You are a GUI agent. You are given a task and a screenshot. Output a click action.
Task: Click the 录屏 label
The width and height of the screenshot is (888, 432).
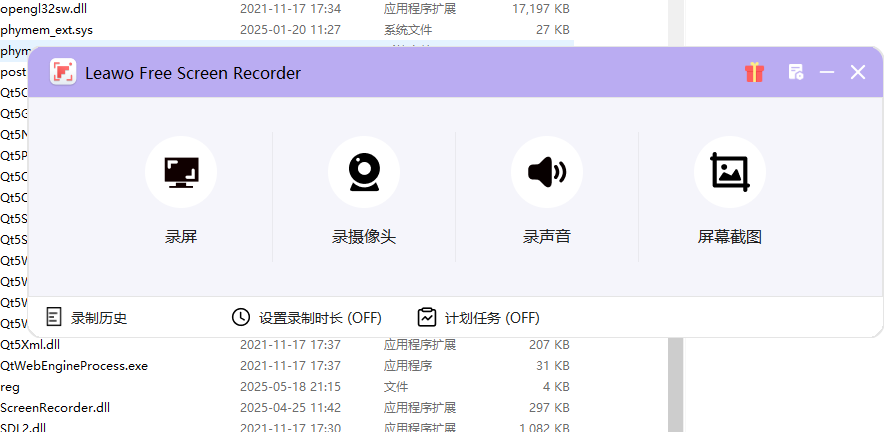[181, 237]
